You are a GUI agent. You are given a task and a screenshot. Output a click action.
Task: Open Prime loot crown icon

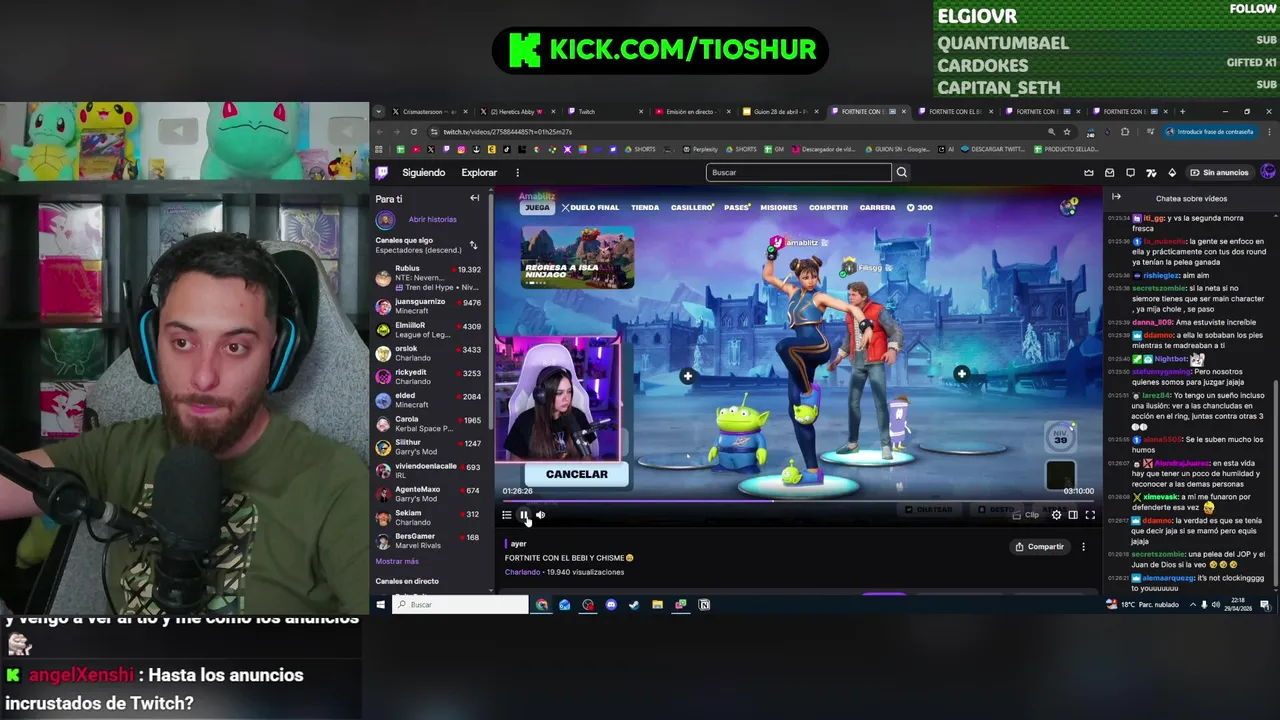pyautogui.click(x=1089, y=172)
